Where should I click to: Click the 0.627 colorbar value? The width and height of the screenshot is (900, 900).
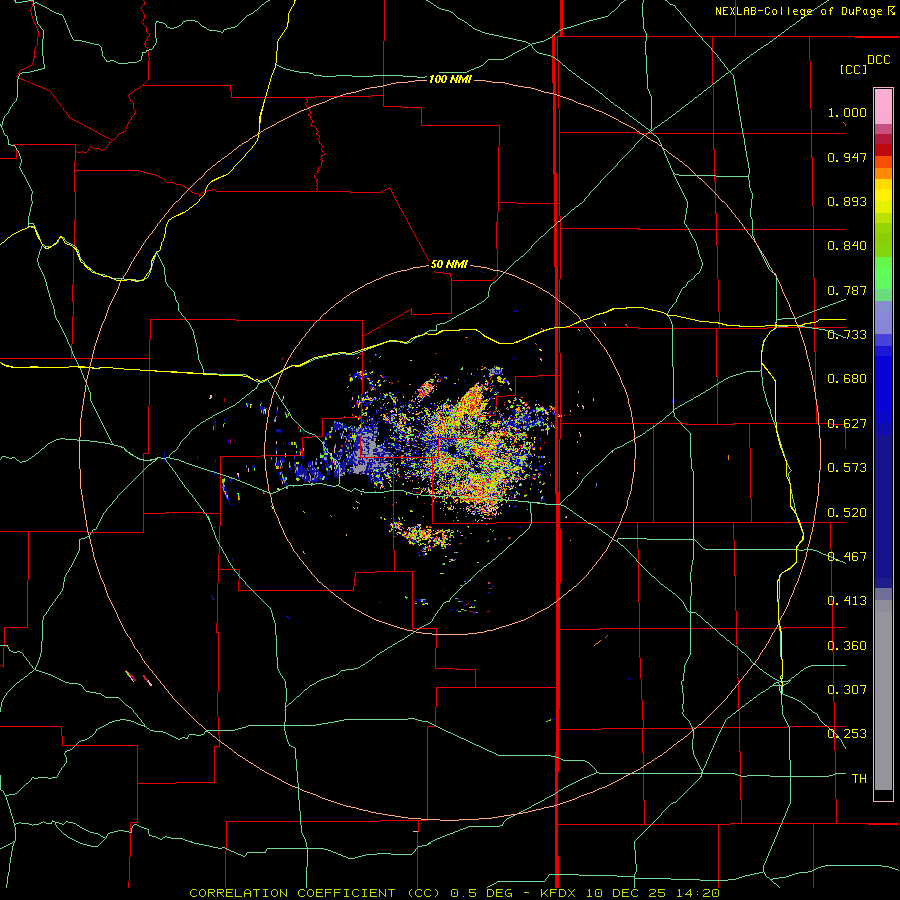click(x=847, y=424)
